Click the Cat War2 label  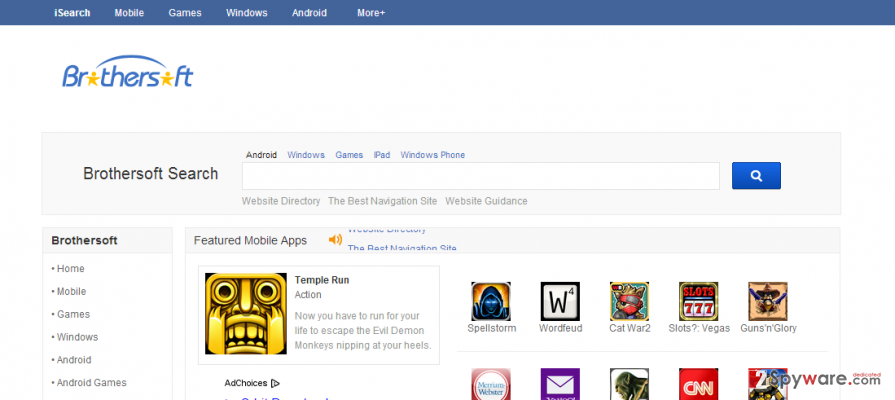630,328
